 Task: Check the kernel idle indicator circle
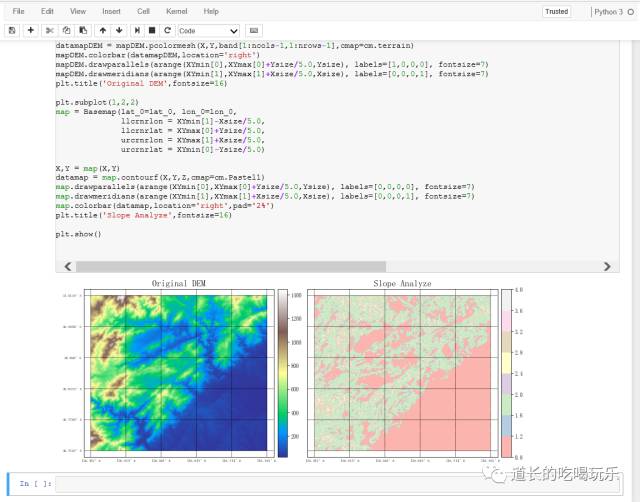tap(631, 12)
